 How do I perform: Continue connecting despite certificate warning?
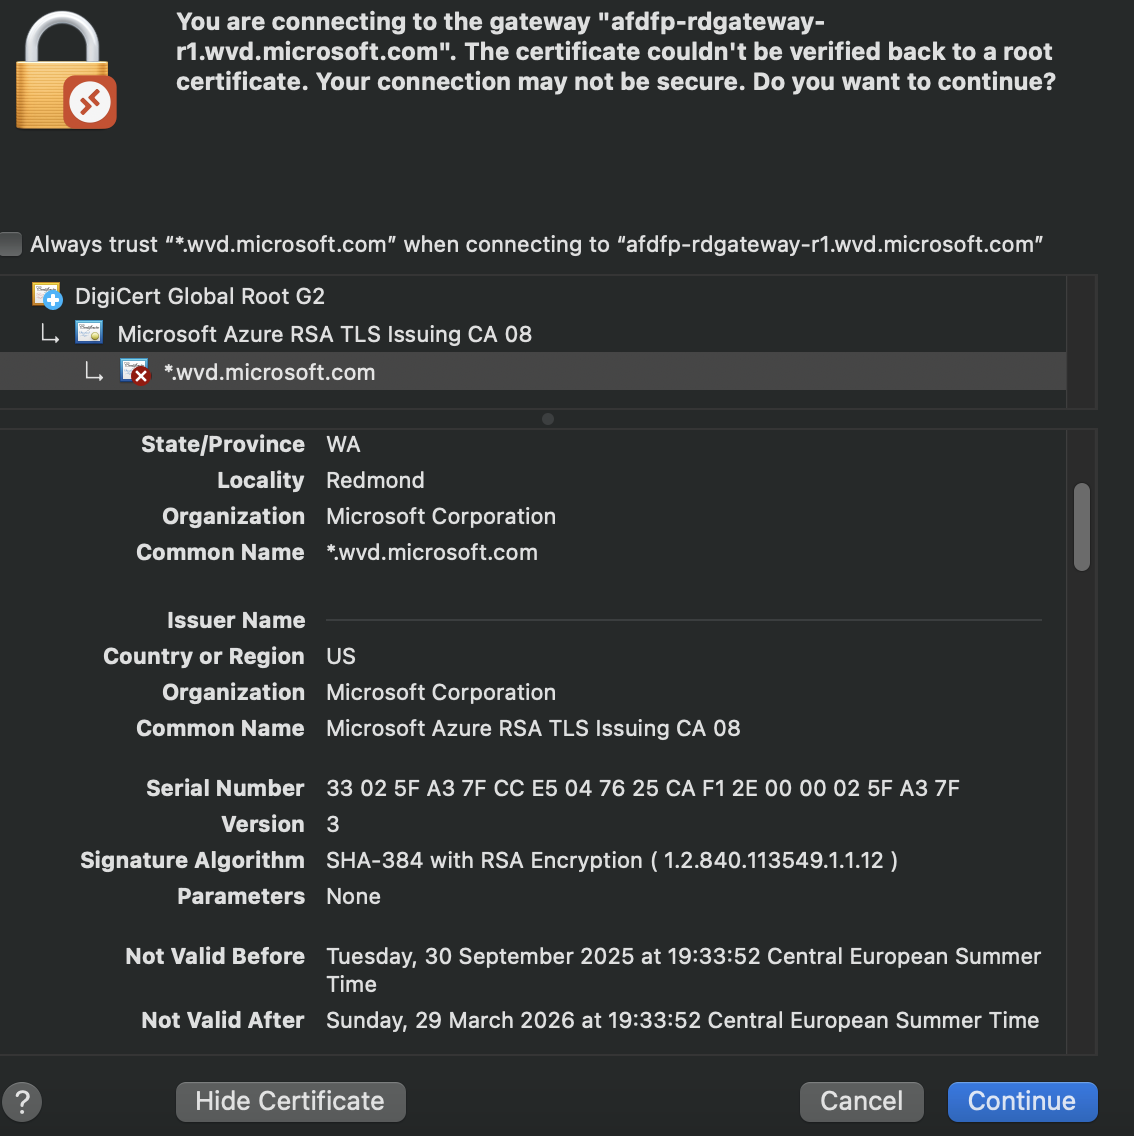(x=1022, y=1102)
